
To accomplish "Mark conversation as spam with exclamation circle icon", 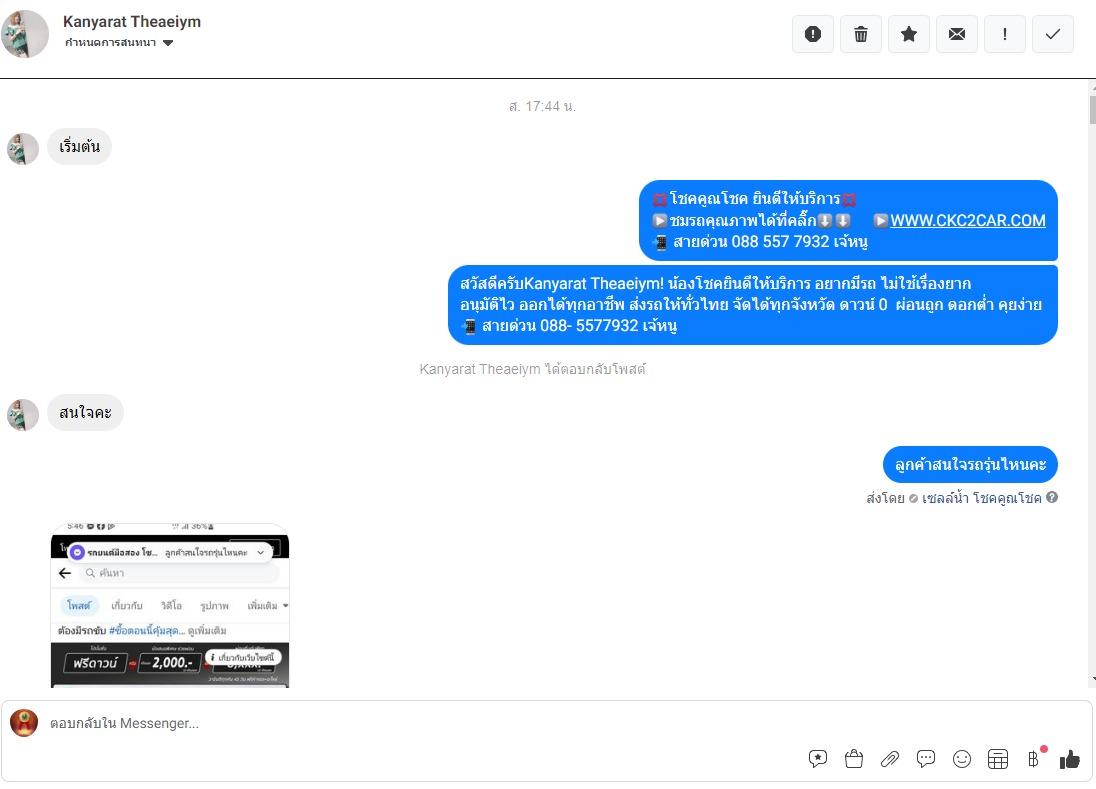I will [x=812, y=34].
